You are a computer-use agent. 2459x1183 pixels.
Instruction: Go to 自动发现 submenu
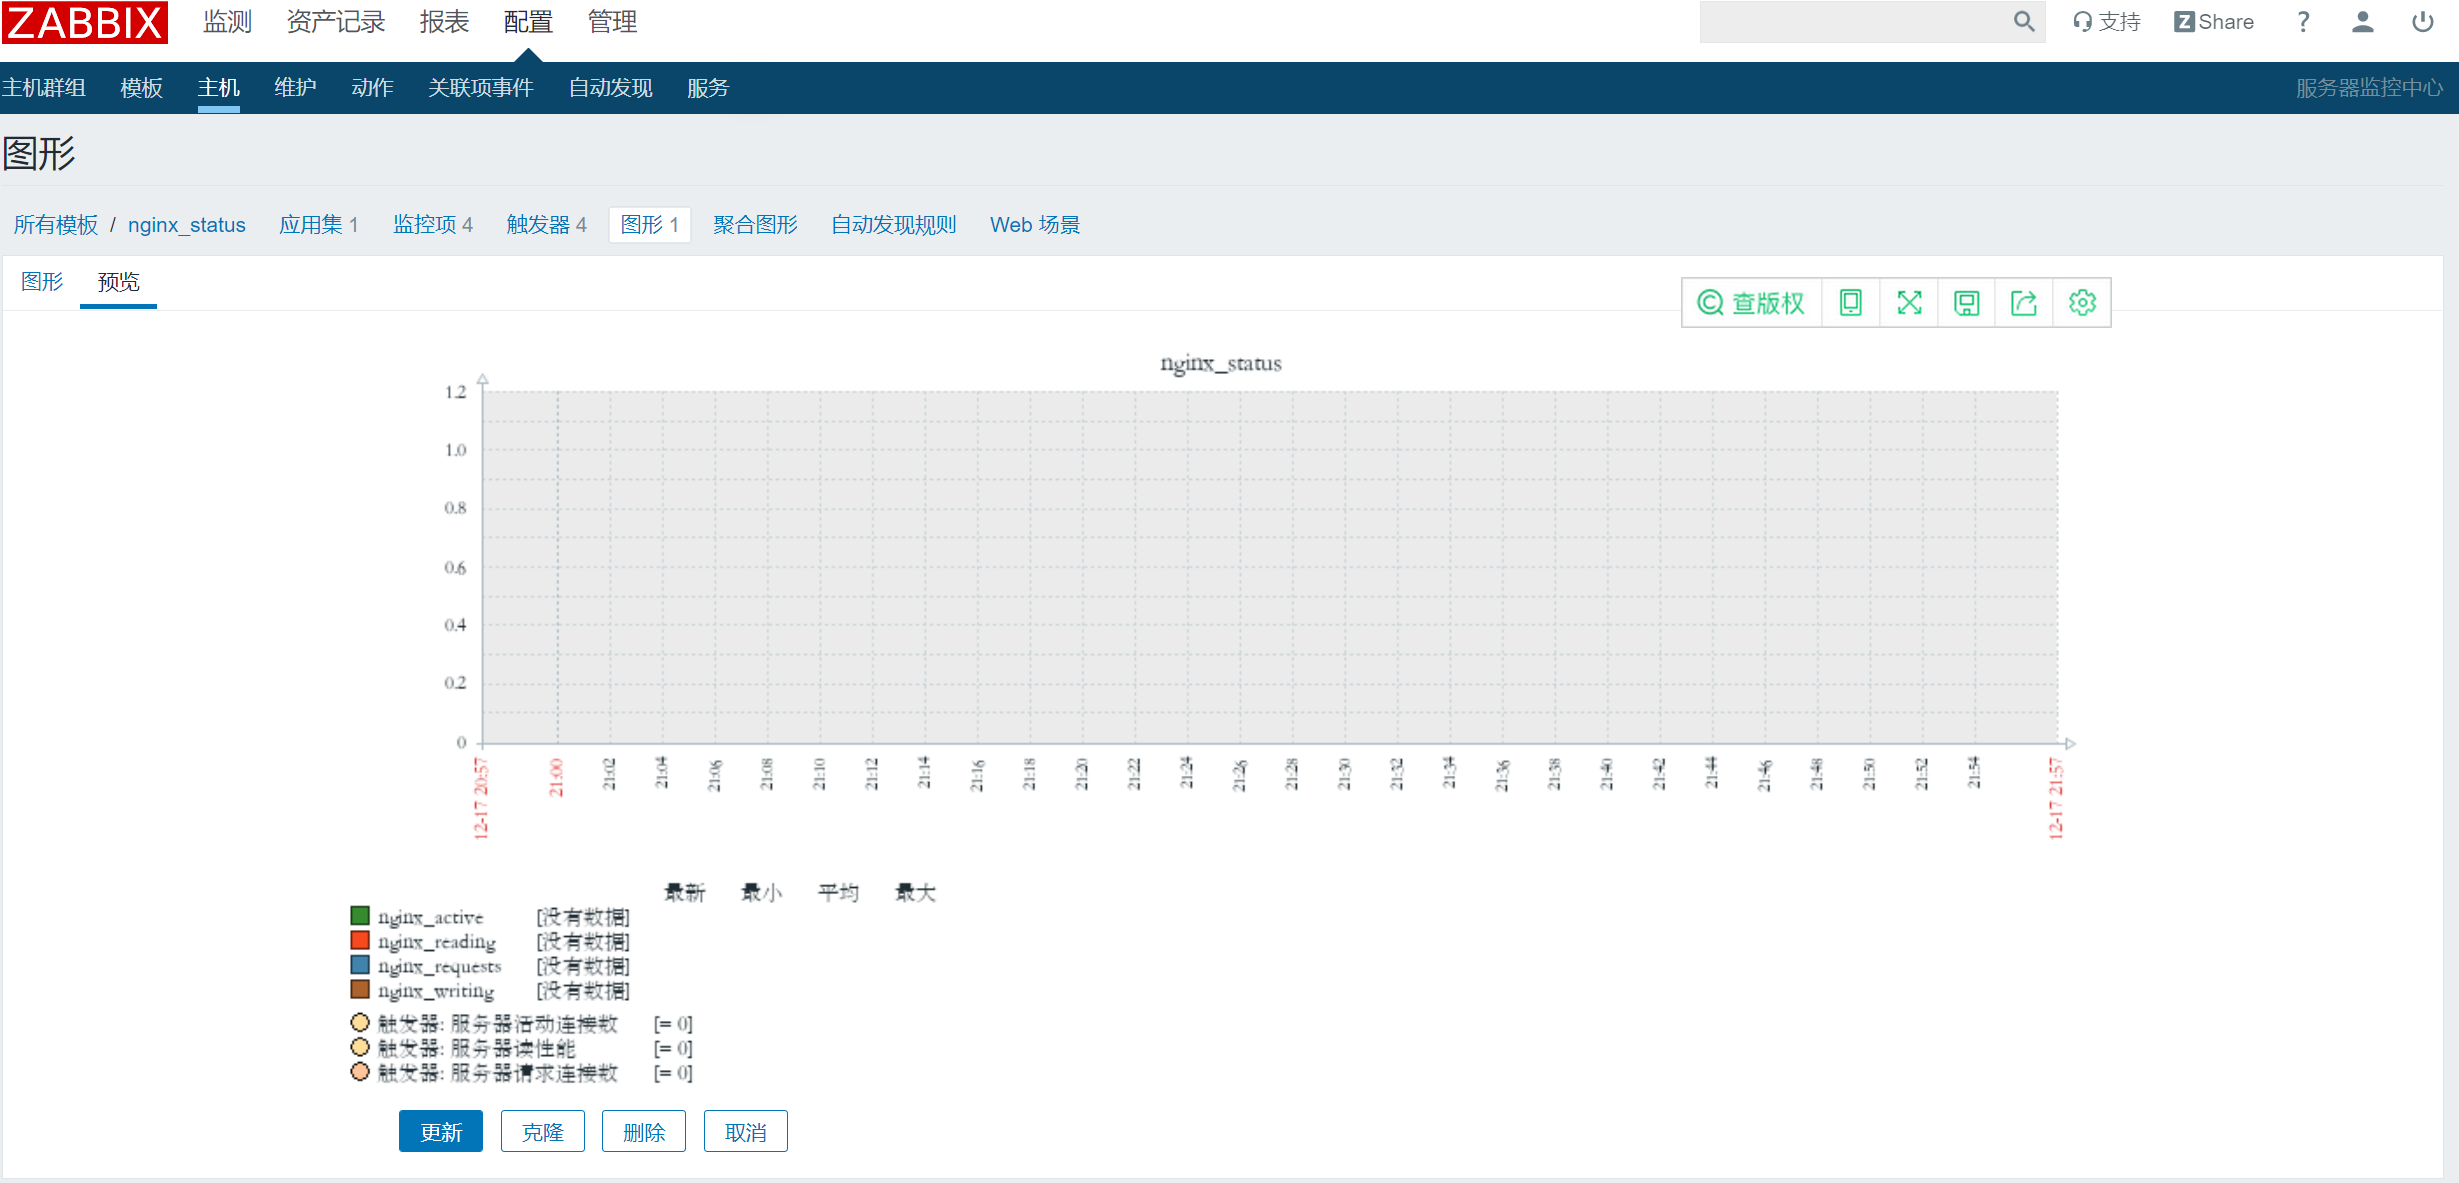[610, 88]
